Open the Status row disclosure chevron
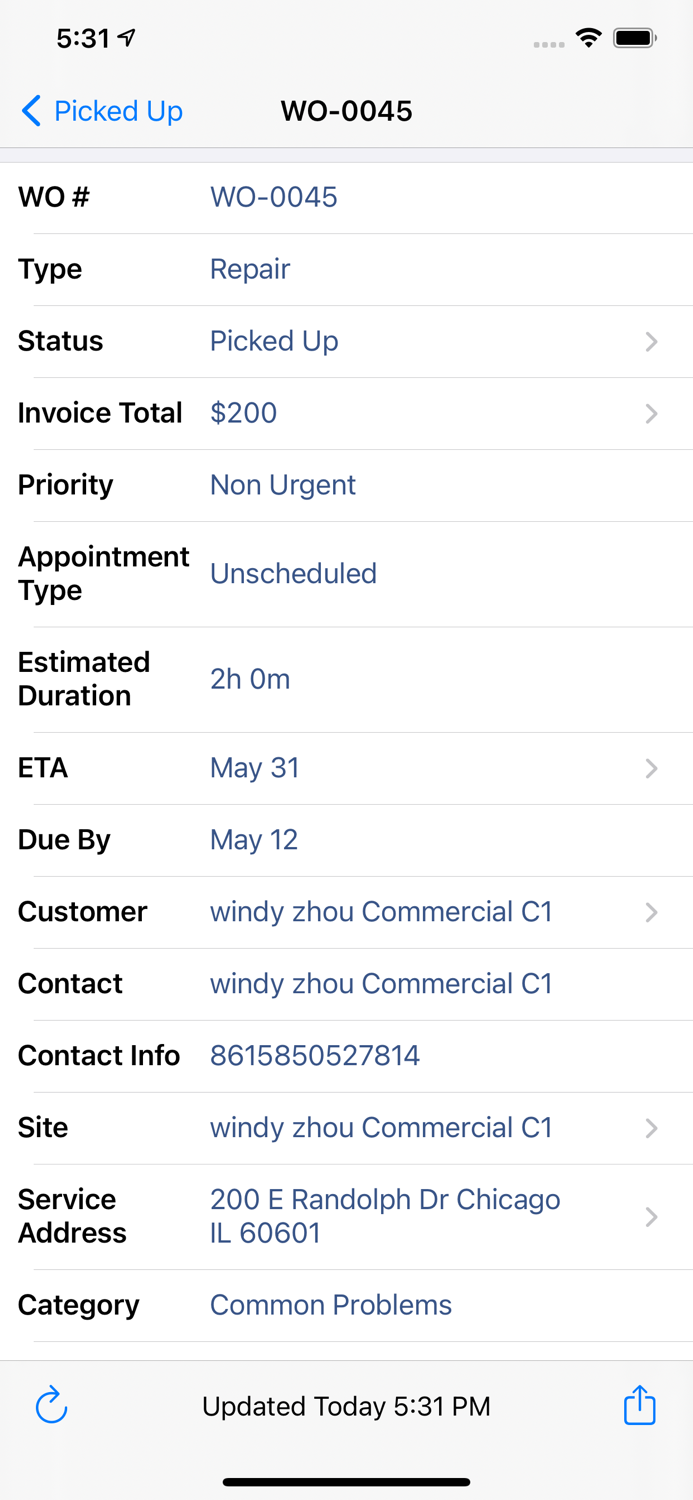The image size is (693, 1500). (651, 341)
